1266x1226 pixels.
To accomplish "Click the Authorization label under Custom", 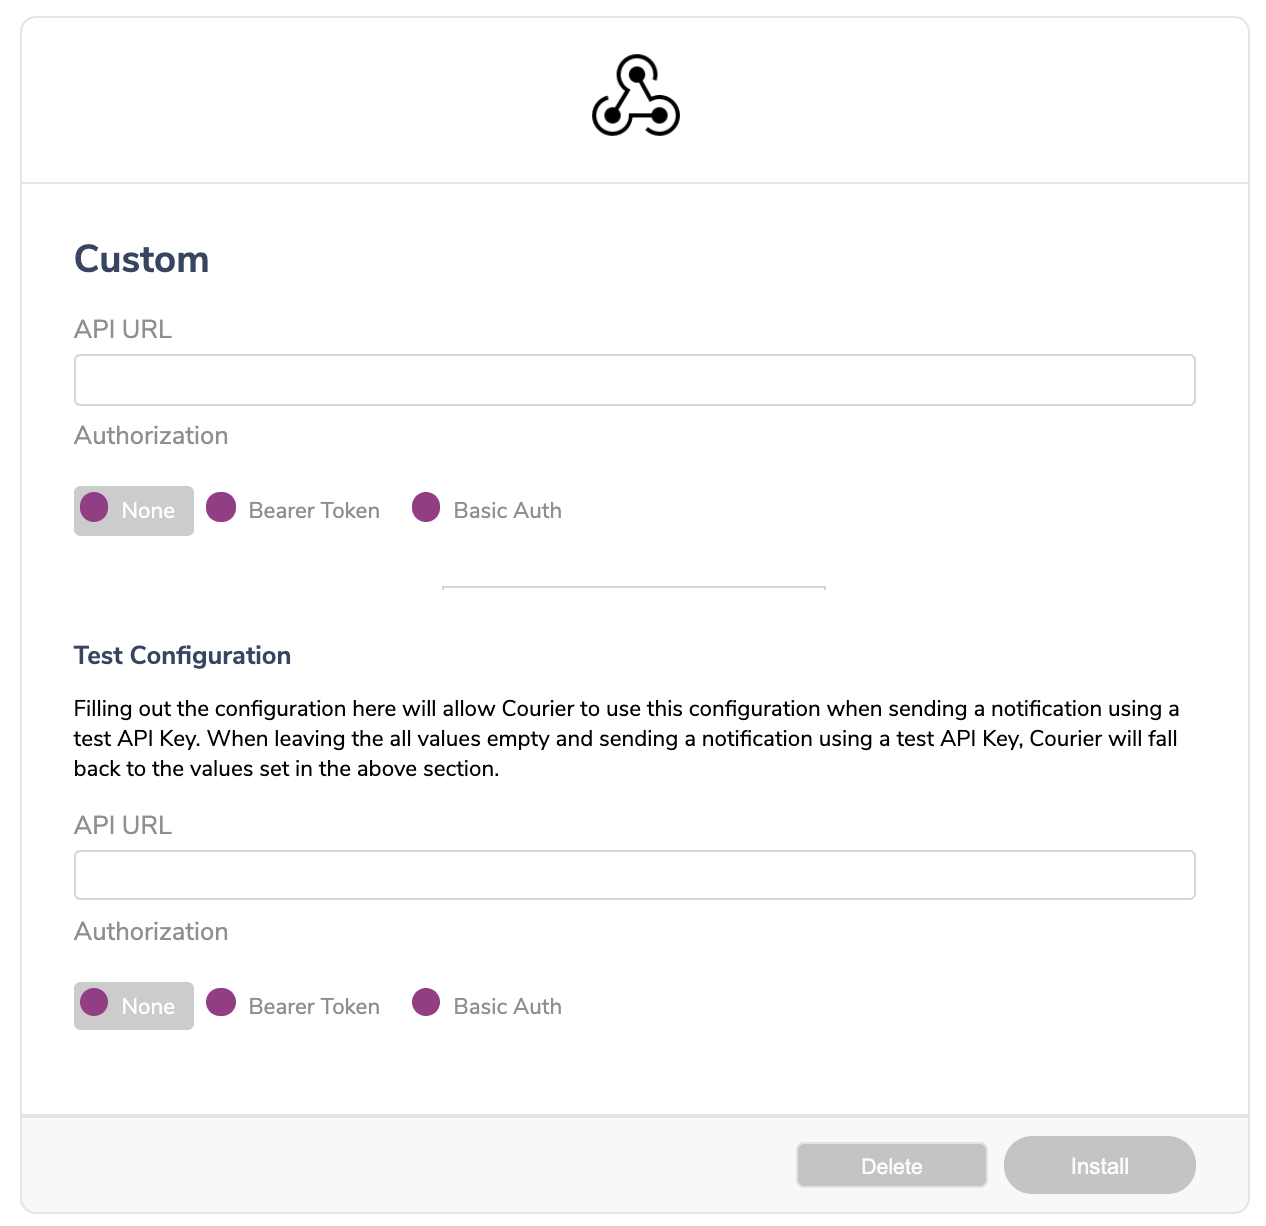I will (151, 436).
